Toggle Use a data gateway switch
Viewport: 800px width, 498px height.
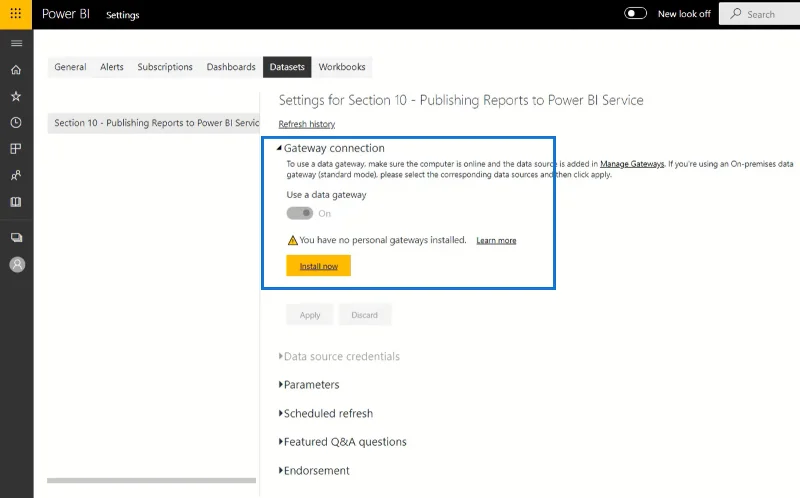299,213
